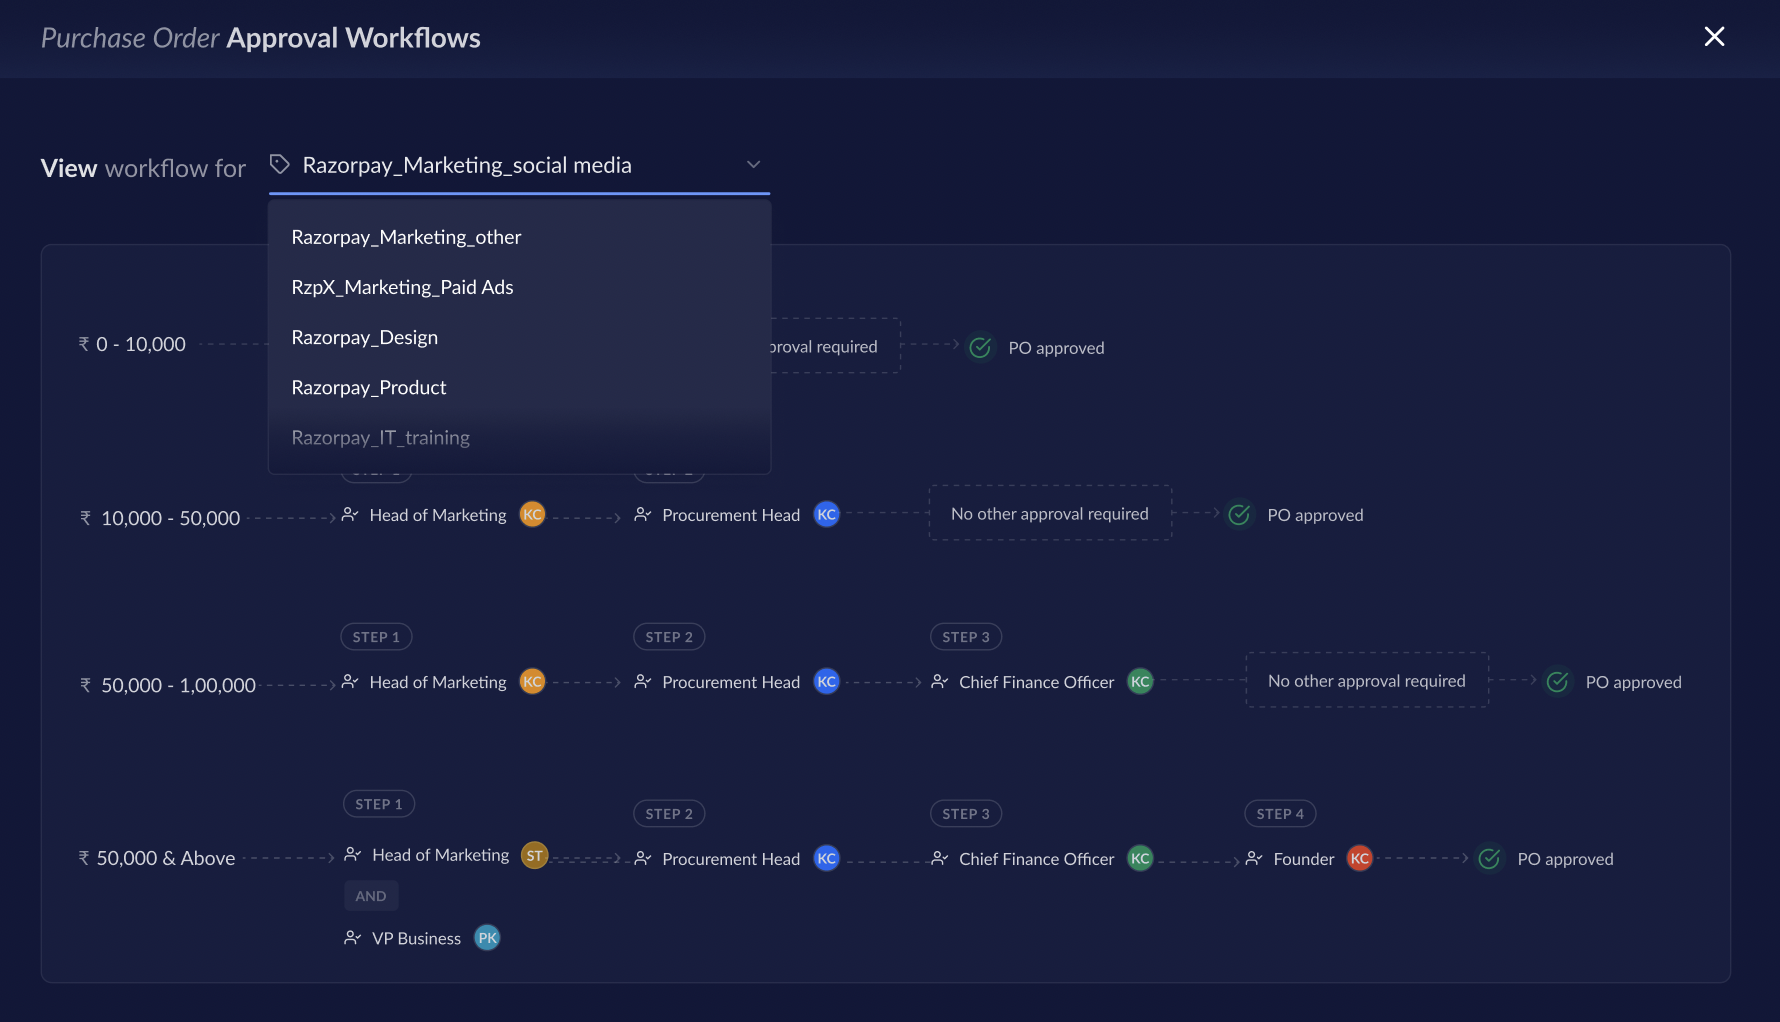The height and width of the screenshot is (1022, 1780).
Task: Click the STEP 1 badge in 50,000 - 1,00,000 row
Action: tap(376, 637)
